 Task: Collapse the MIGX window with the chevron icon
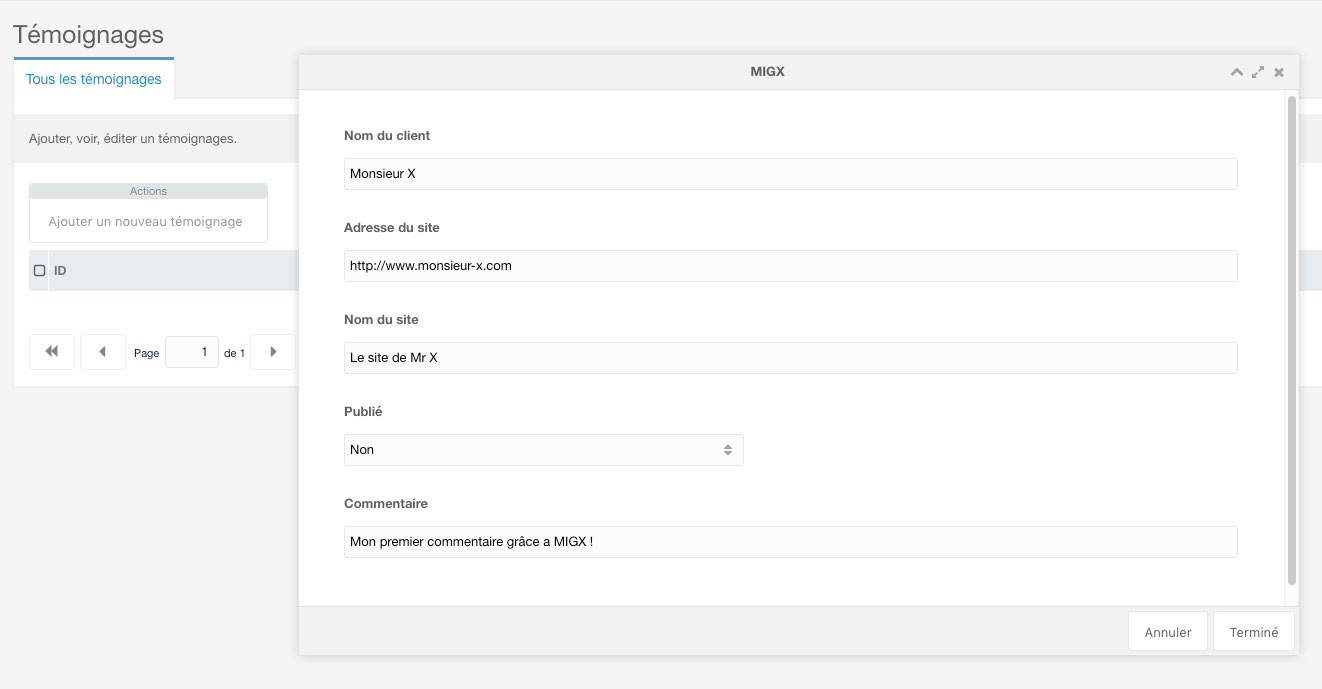1237,72
